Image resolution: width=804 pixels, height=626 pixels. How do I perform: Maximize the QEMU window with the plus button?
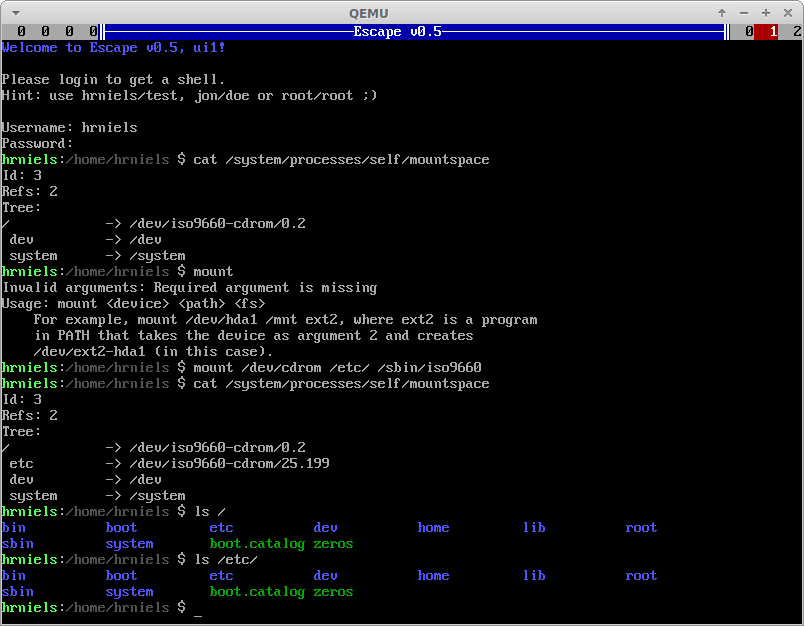click(x=766, y=13)
